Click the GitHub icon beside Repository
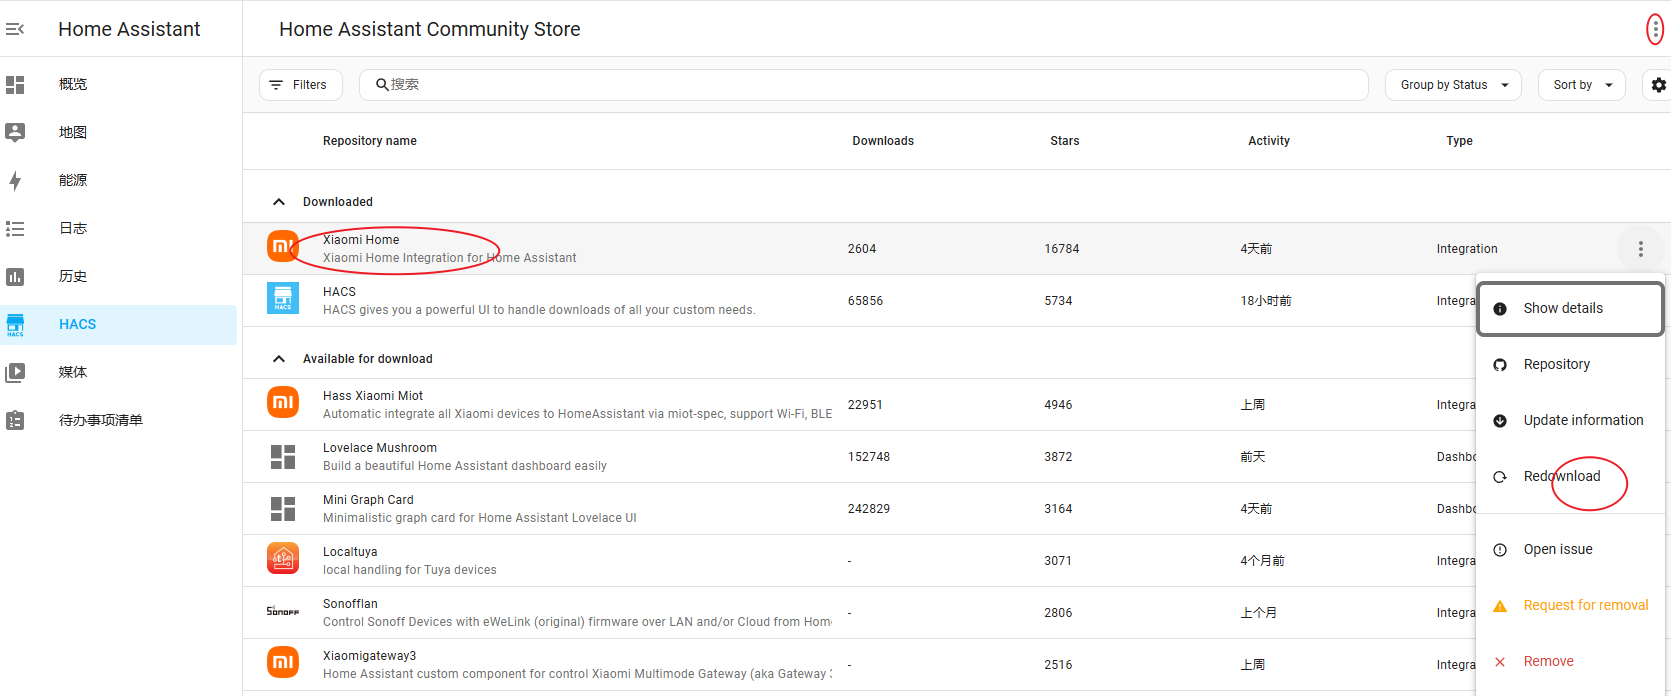The width and height of the screenshot is (1671, 696). (x=1500, y=365)
